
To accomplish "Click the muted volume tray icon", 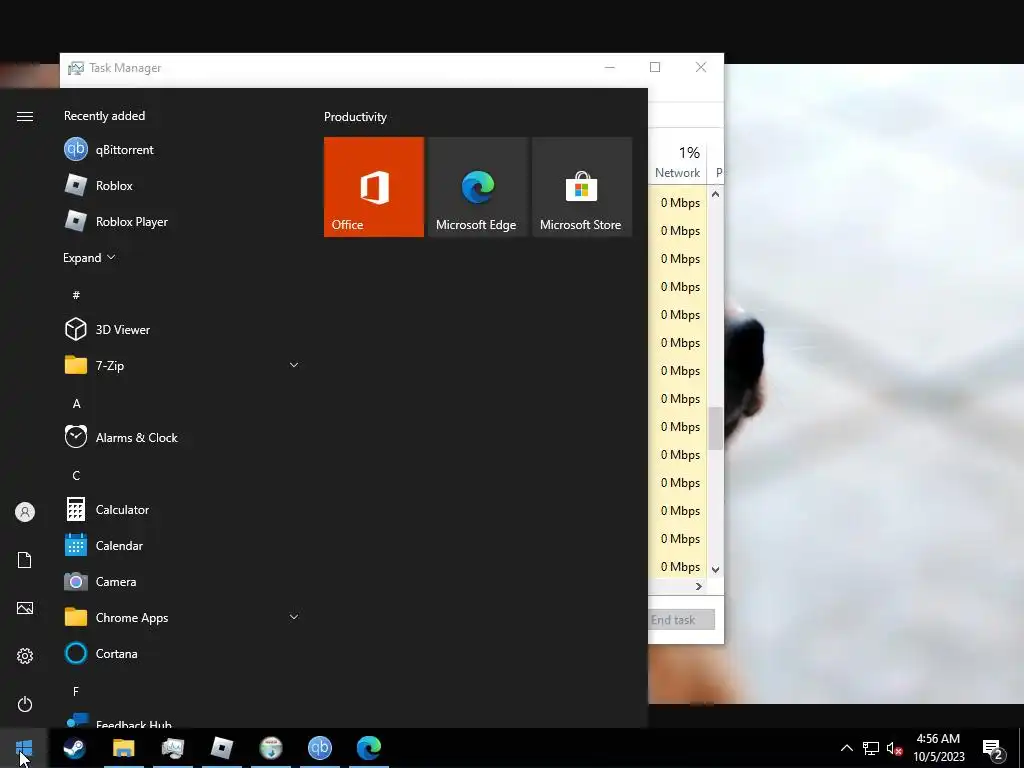I will (894, 748).
